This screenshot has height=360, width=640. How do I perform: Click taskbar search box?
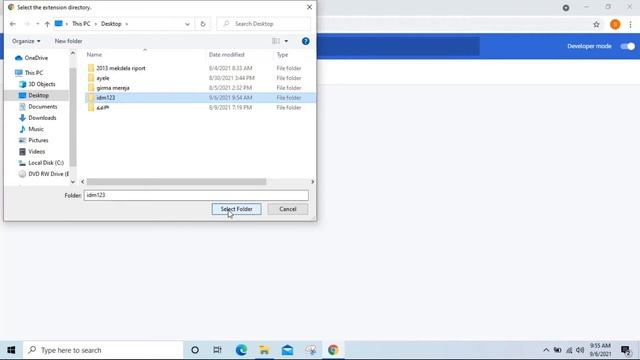click(103, 350)
